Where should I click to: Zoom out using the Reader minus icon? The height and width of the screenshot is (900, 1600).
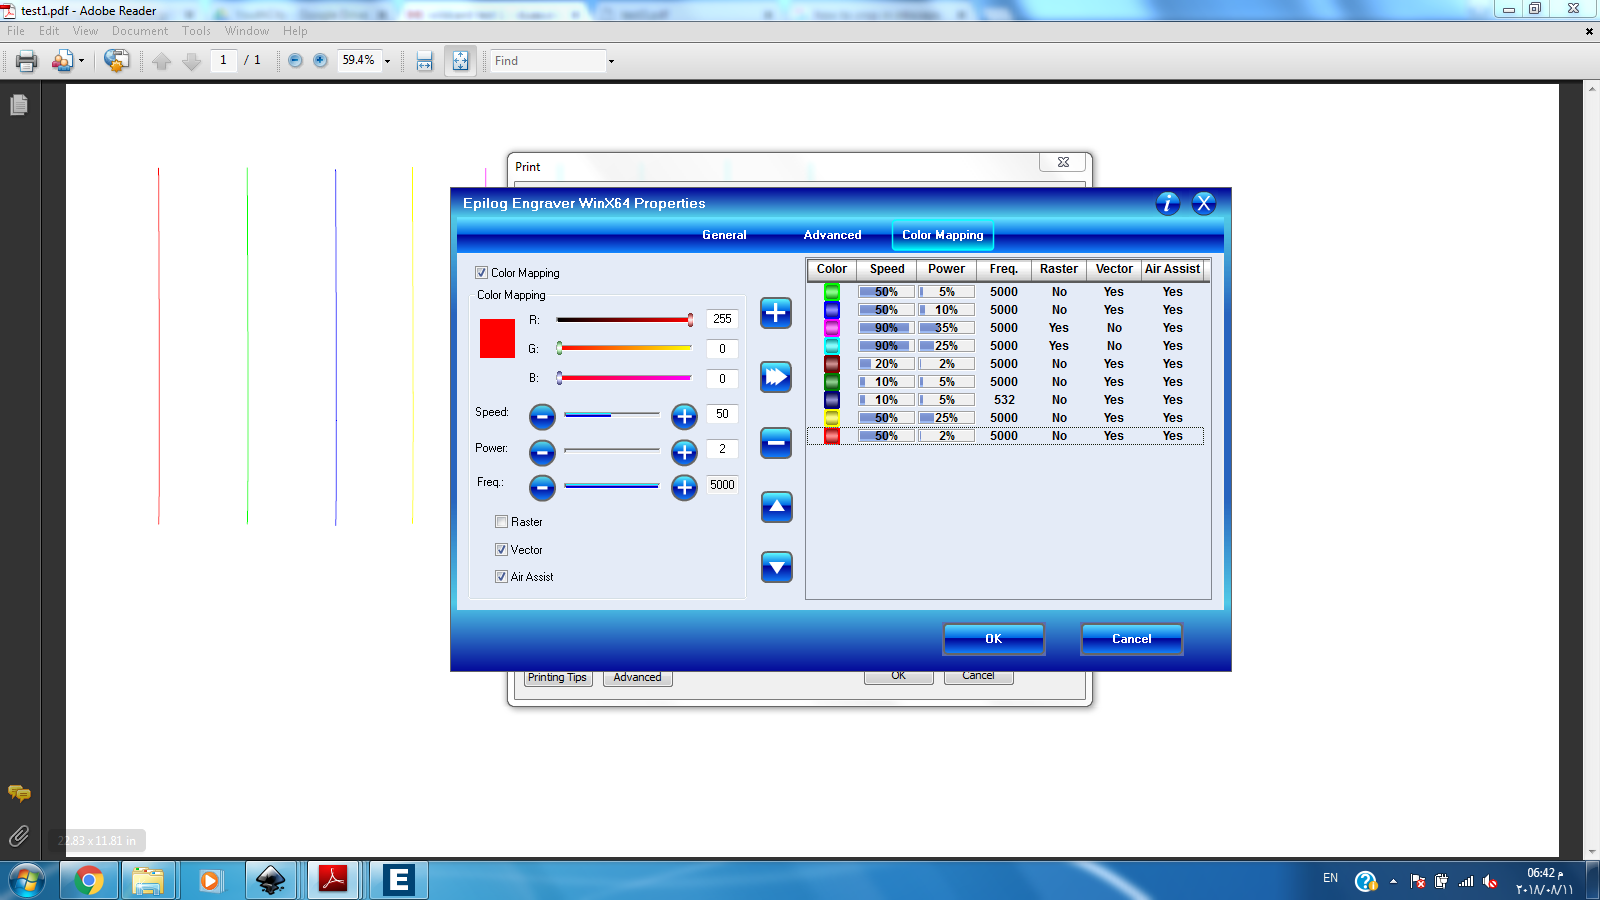295,60
